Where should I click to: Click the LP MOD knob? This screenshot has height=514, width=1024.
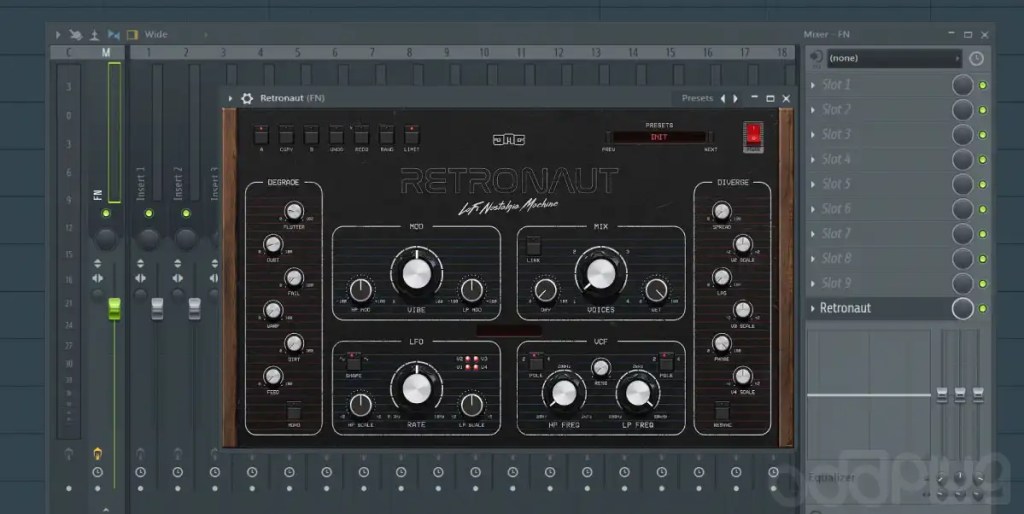[x=472, y=290]
